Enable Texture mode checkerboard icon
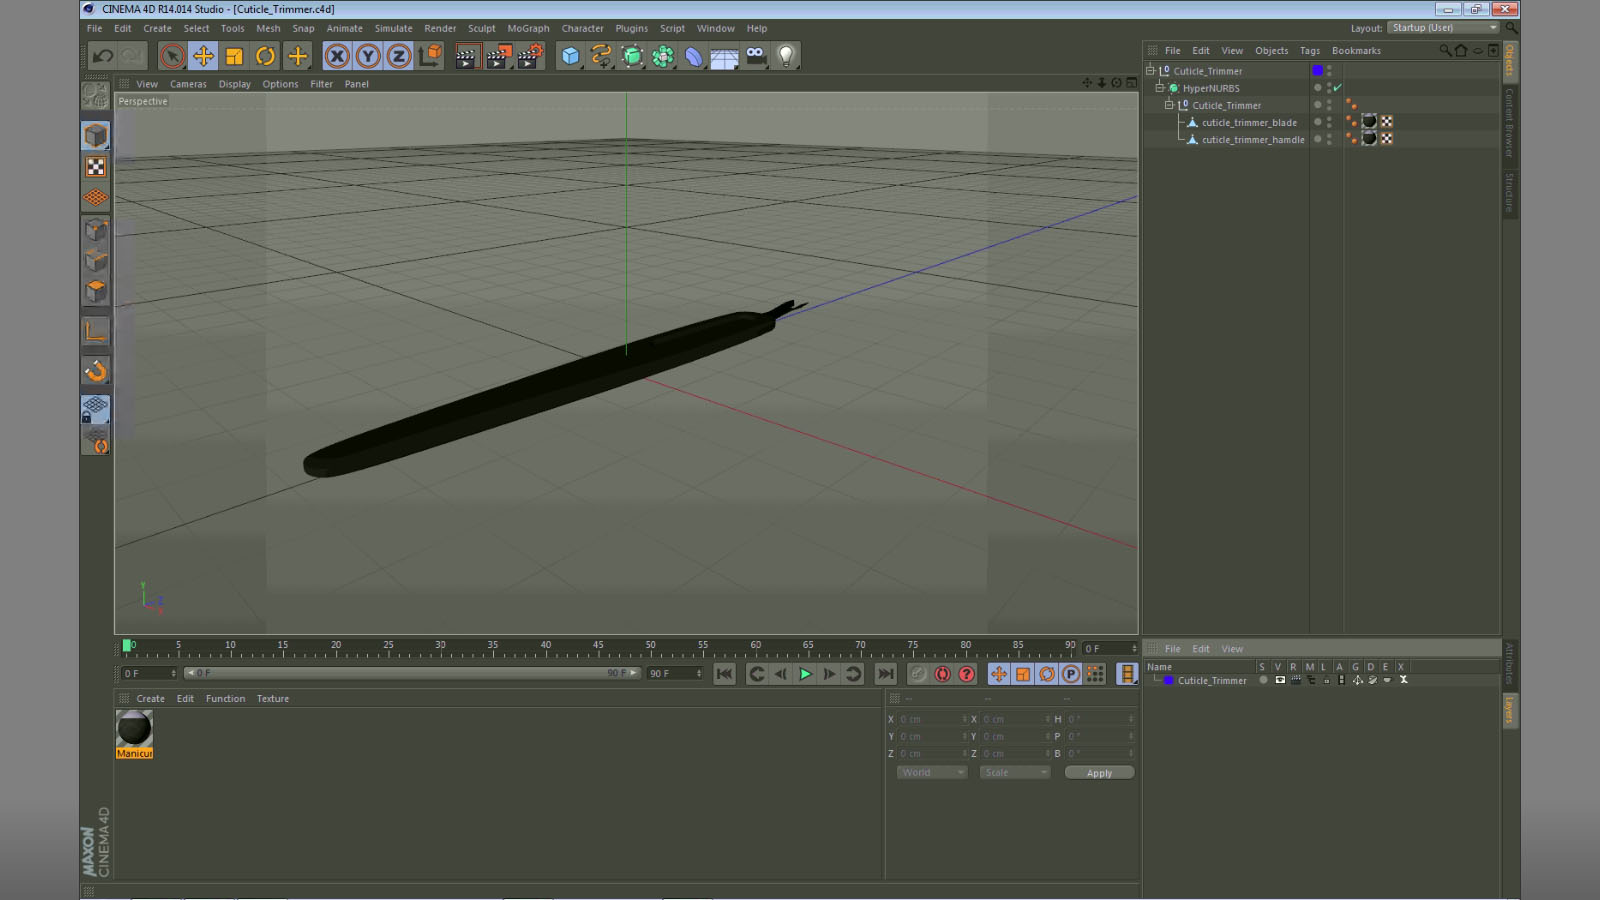 point(96,167)
